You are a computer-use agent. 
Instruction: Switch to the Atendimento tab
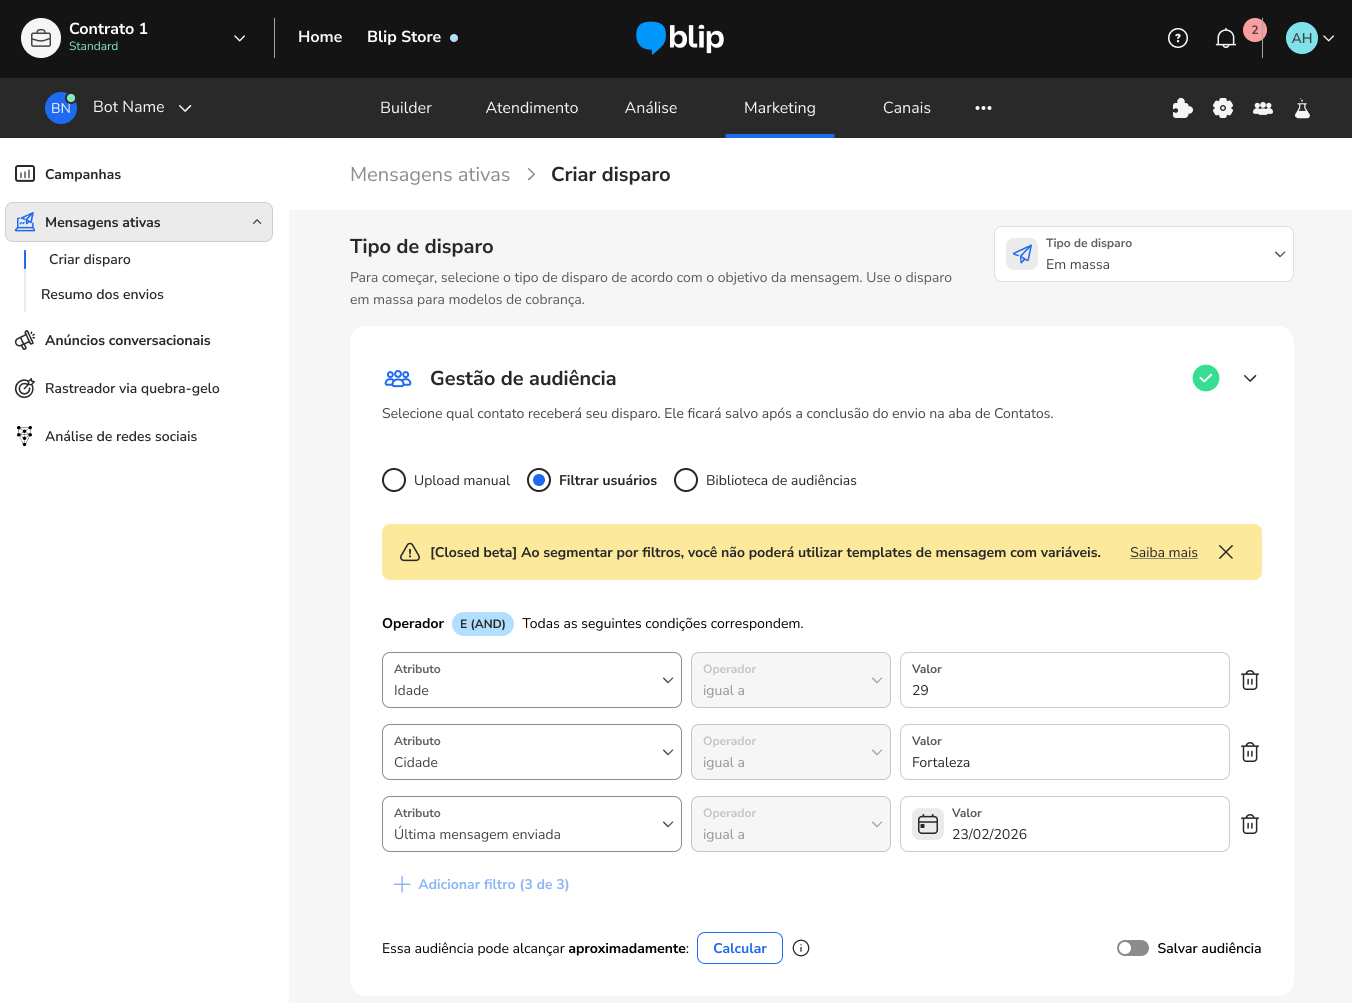(531, 108)
